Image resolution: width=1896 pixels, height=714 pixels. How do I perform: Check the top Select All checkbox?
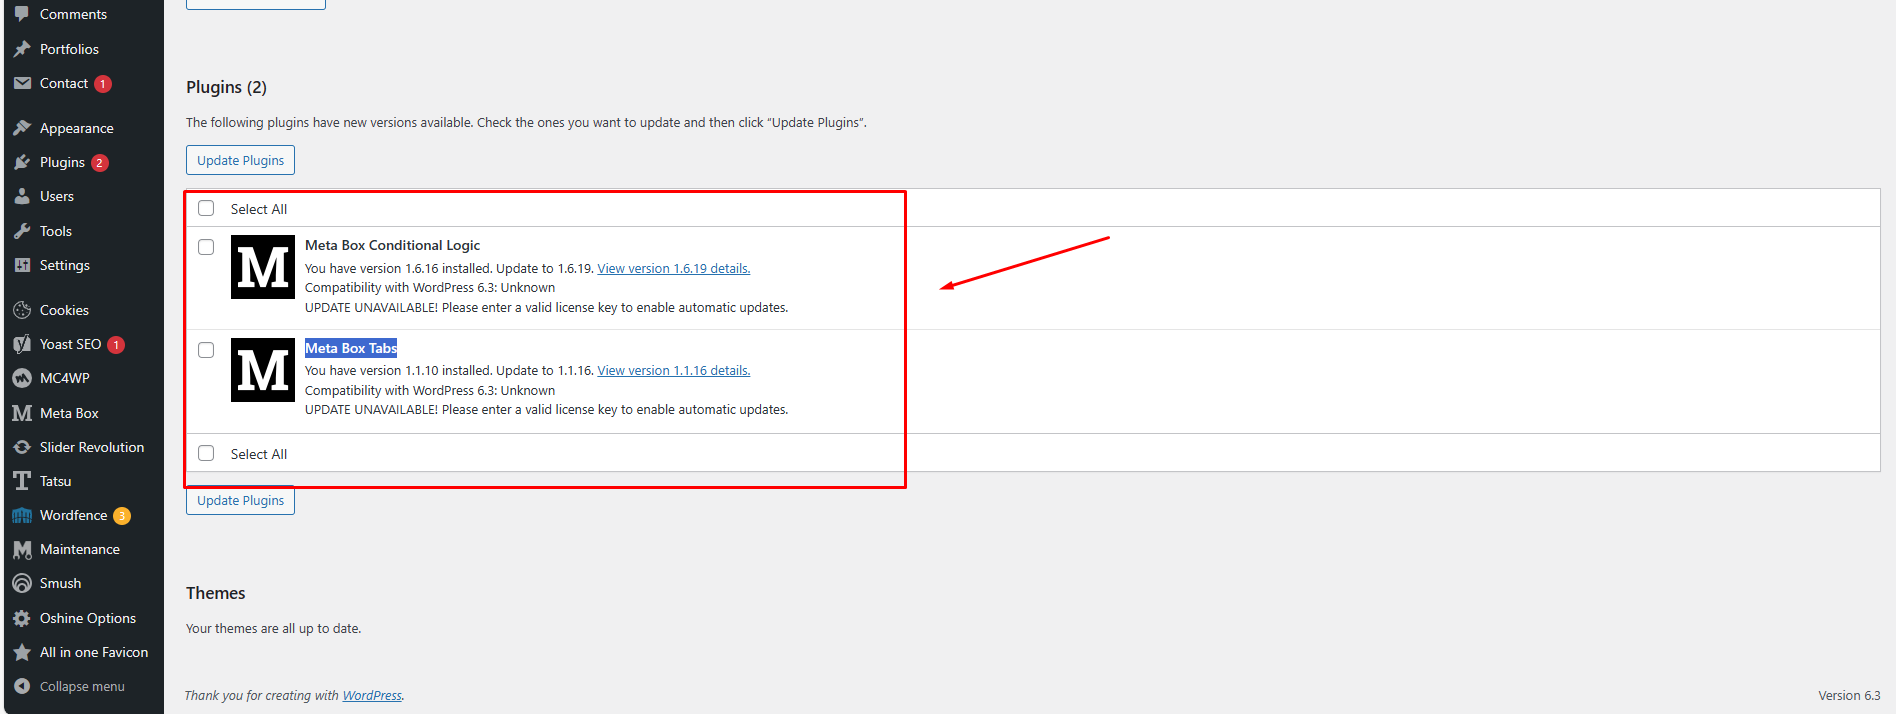tap(206, 208)
